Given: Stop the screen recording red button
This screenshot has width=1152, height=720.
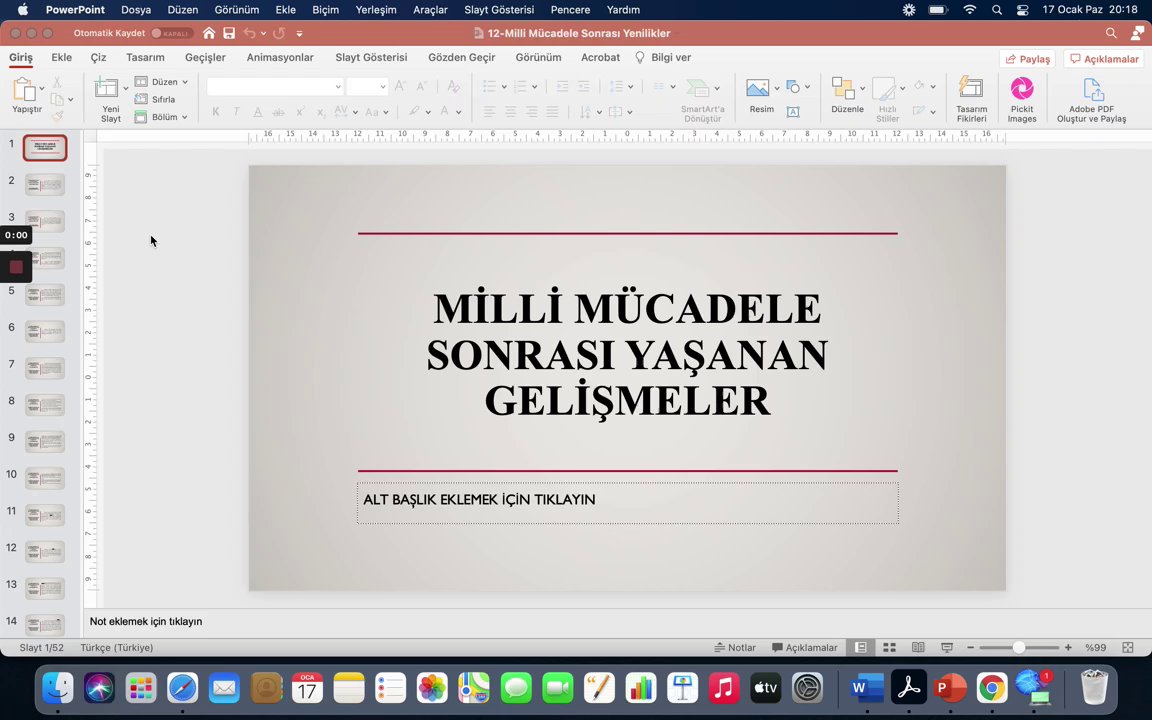Looking at the screenshot, I should pyautogui.click(x=16, y=267).
